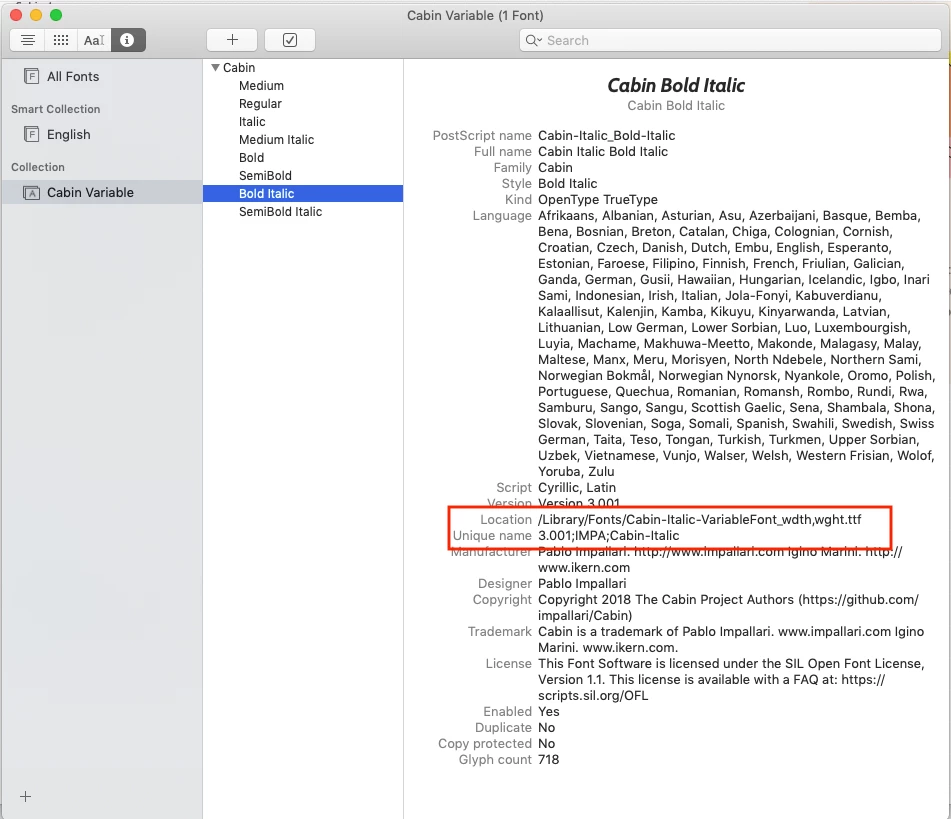This screenshot has width=951, height=819.
Task: Click Enabled value Yes
Action: (549, 712)
